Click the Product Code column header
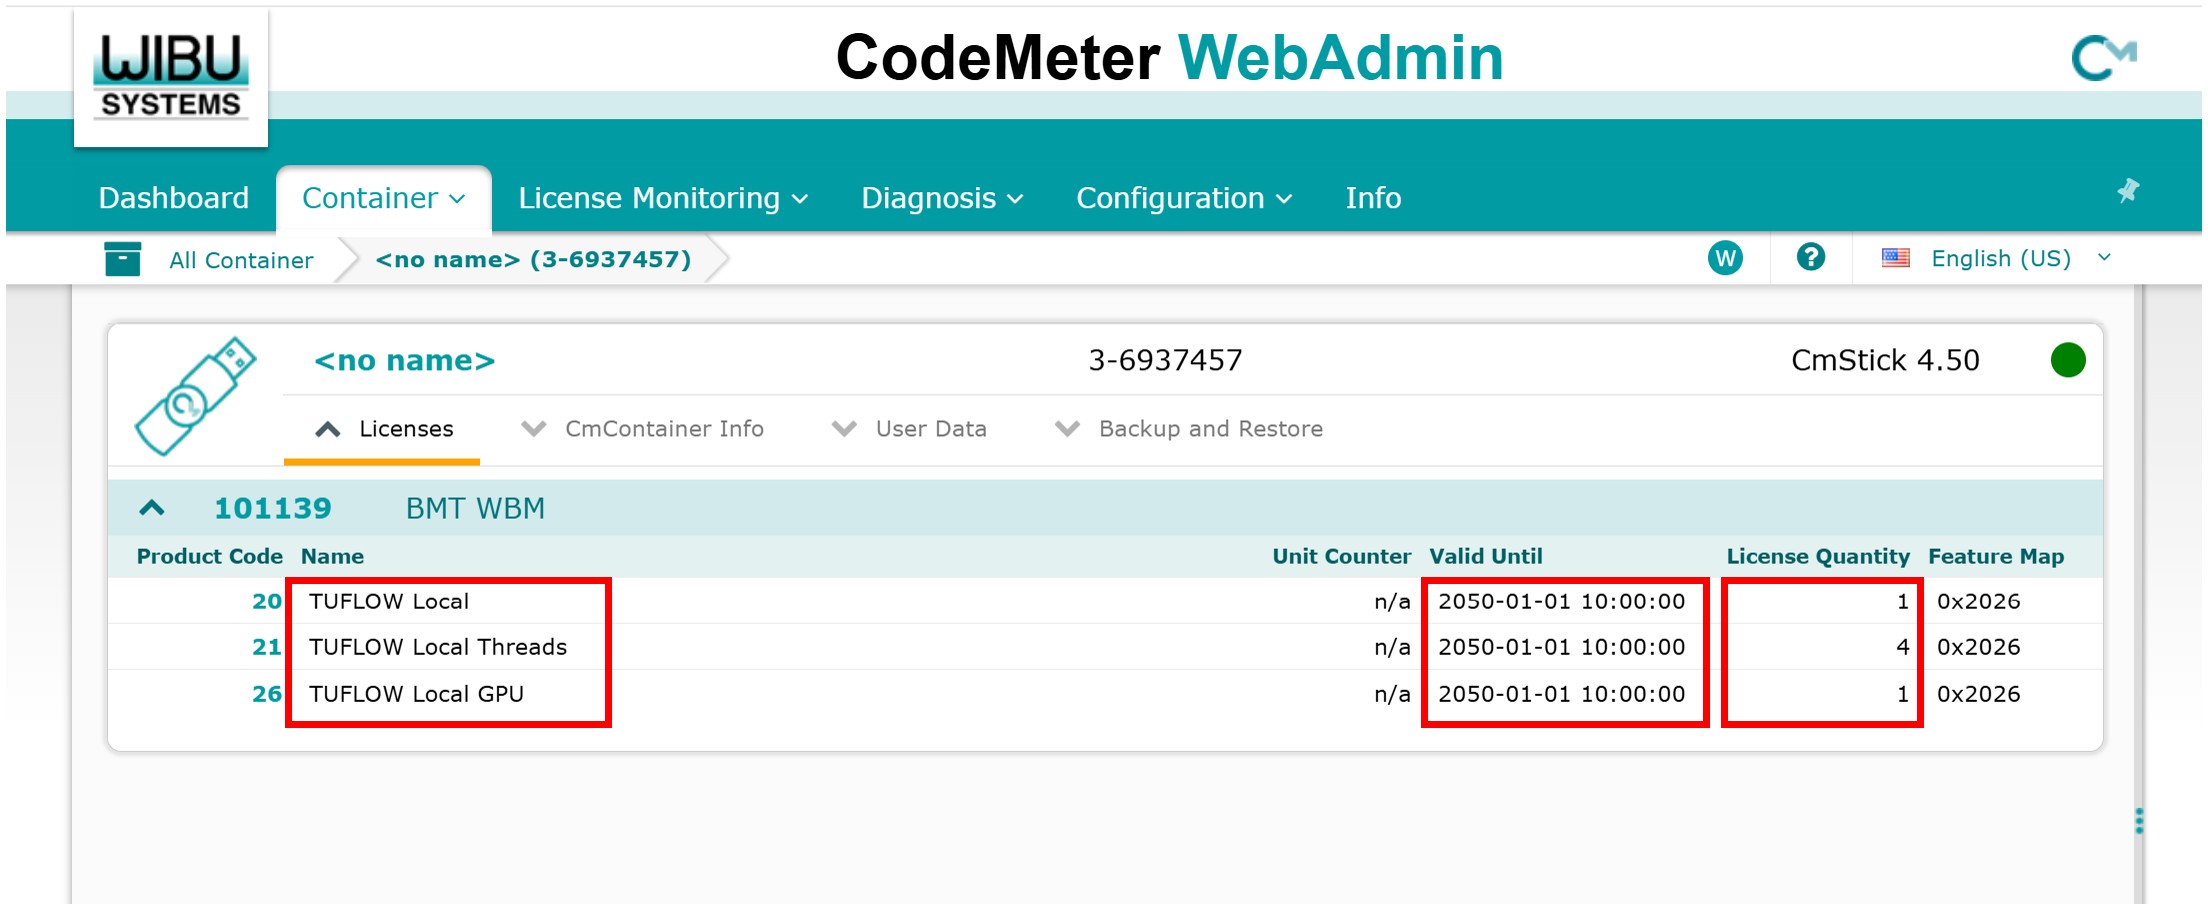This screenshot has height=906, width=2208. [x=210, y=556]
